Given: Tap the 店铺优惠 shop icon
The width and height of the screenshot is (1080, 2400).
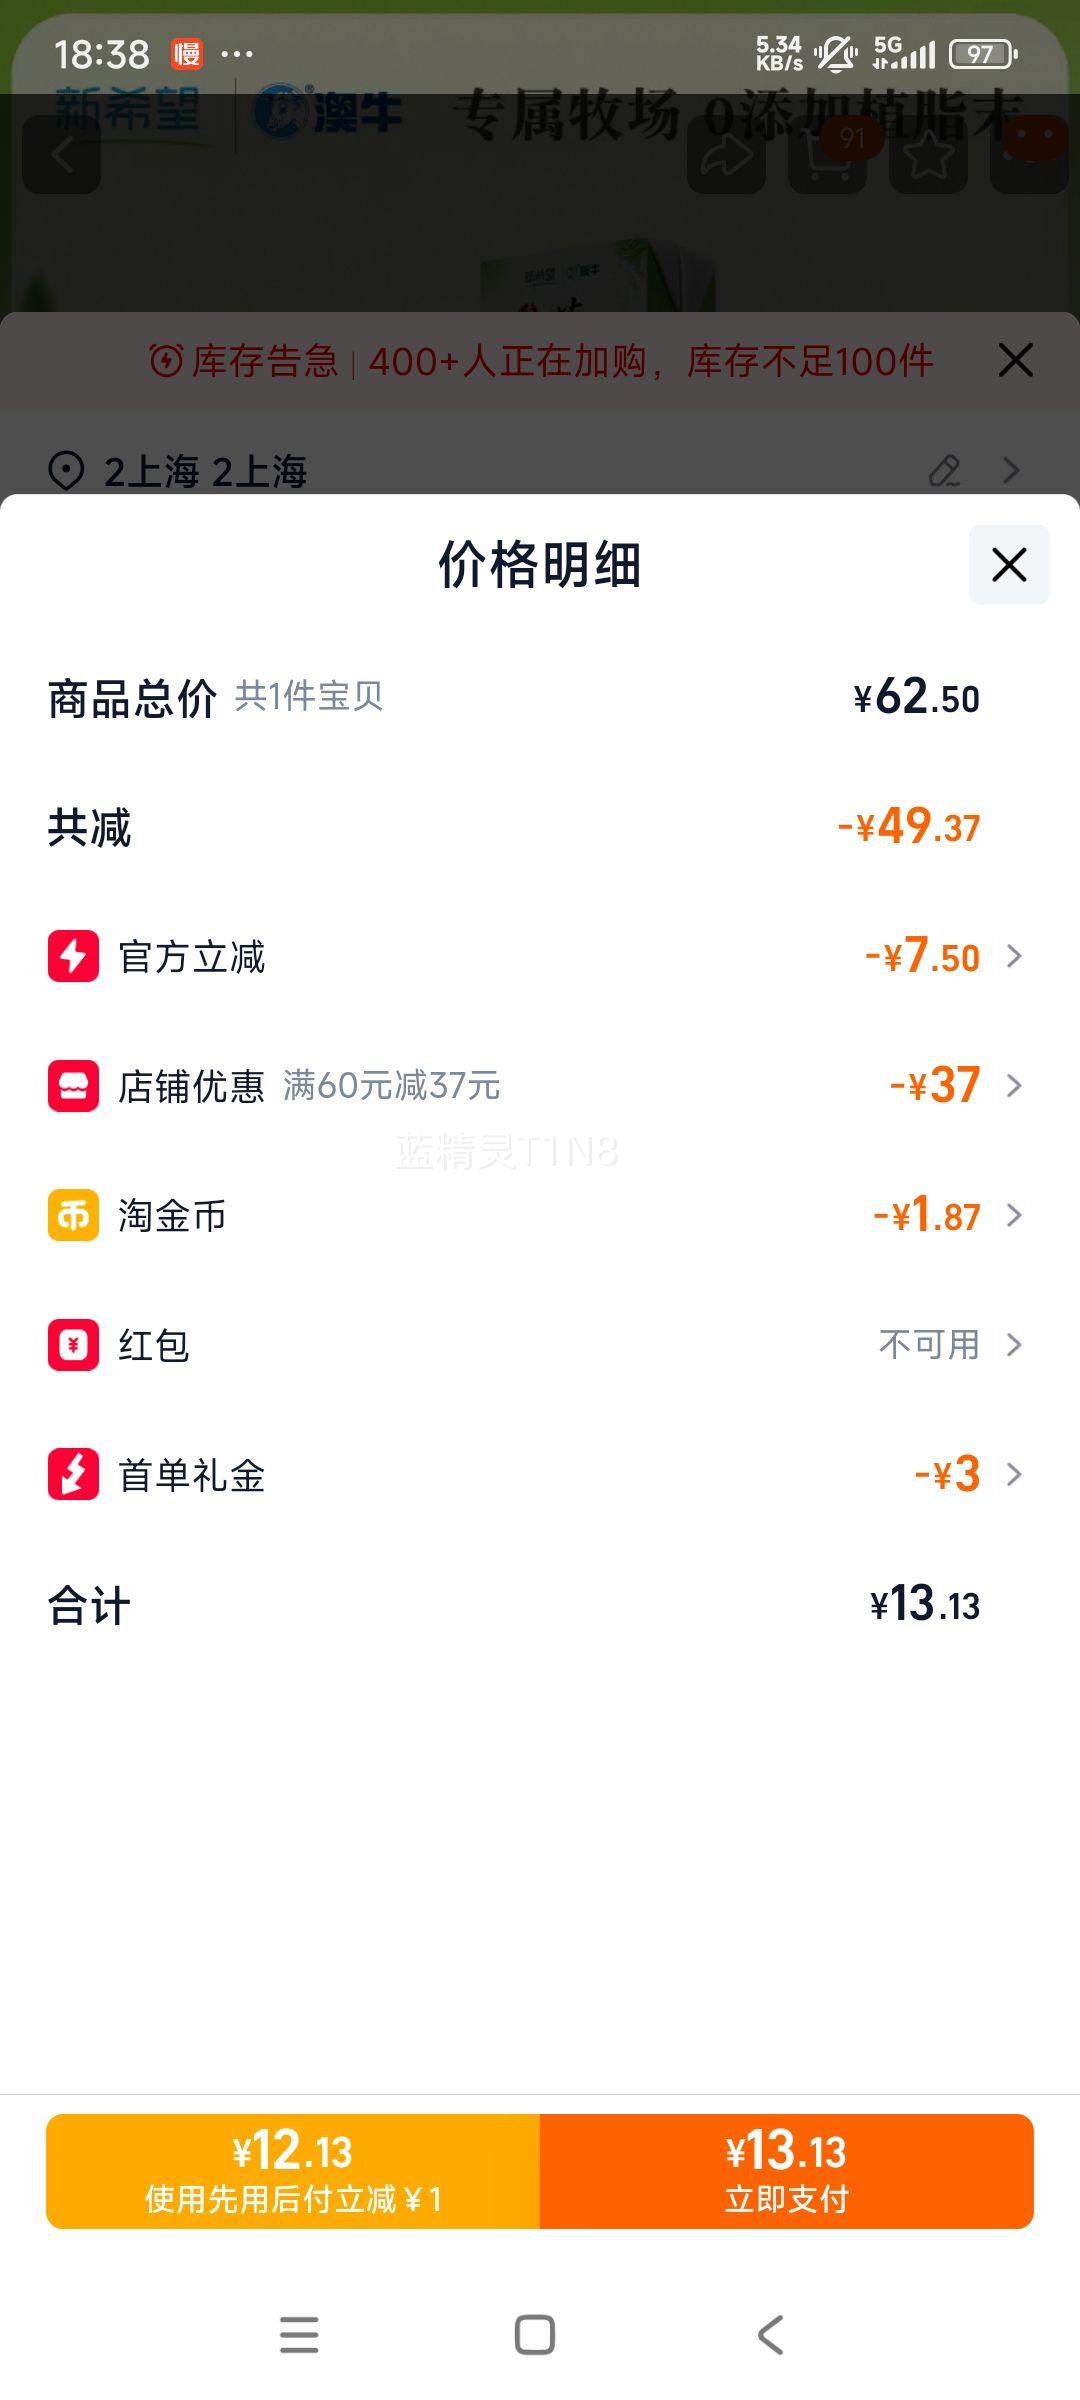Looking at the screenshot, I should (x=73, y=1086).
